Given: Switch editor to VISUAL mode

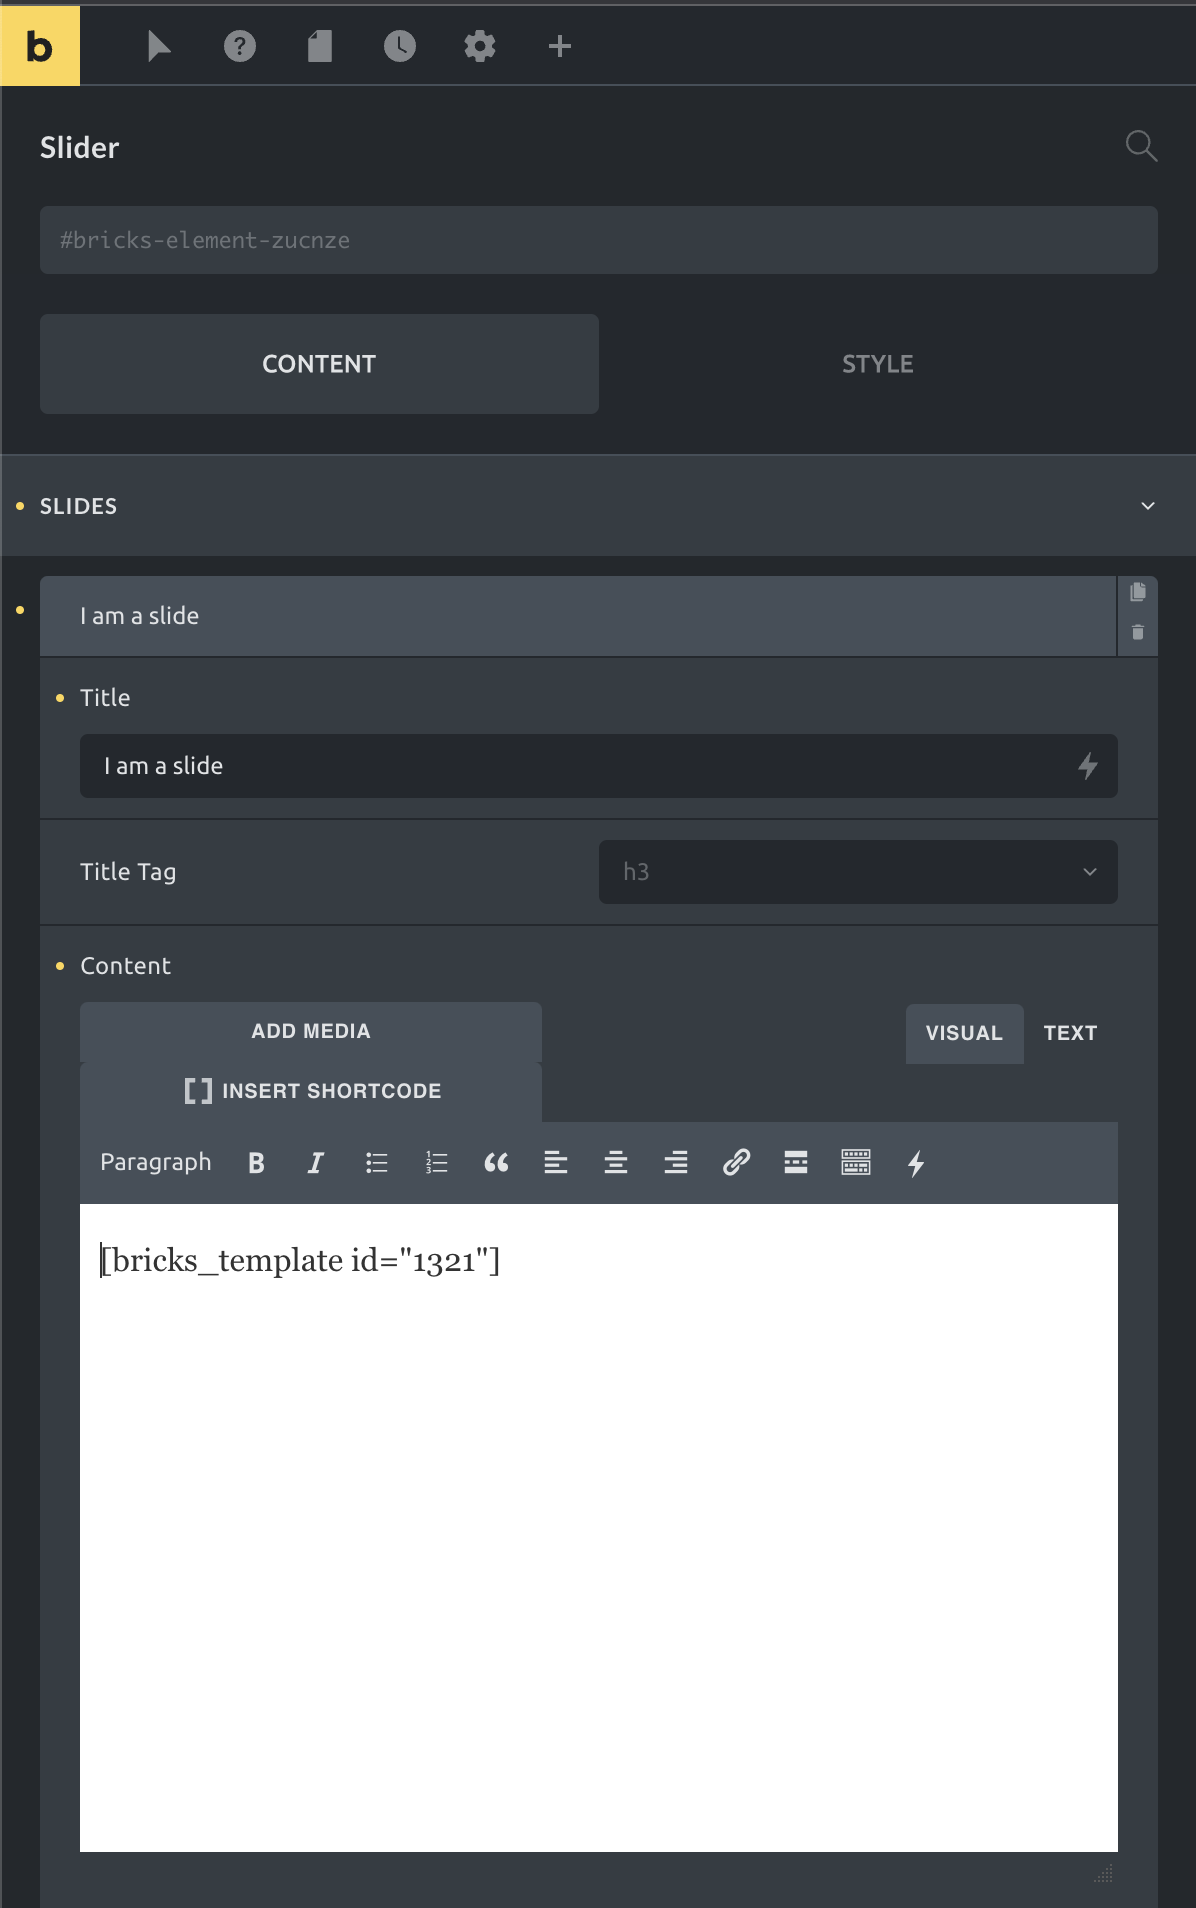Looking at the screenshot, I should [x=964, y=1033].
